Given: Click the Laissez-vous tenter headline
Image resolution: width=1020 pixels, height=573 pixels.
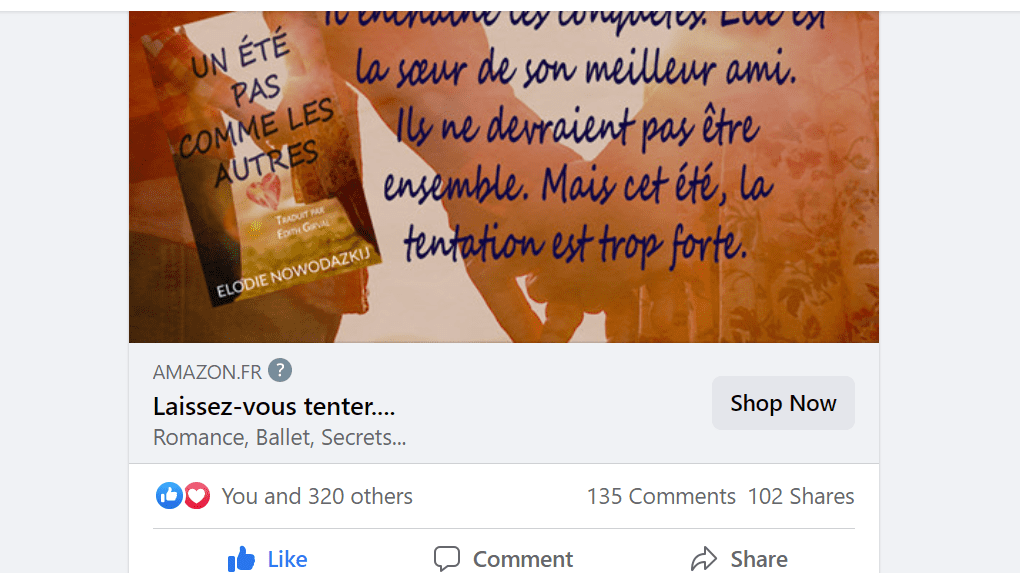Looking at the screenshot, I should (x=274, y=406).
